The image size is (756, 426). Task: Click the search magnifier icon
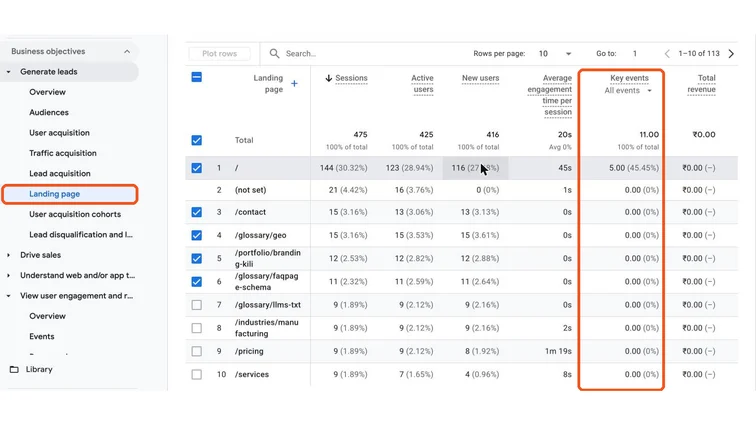(x=274, y=53)
